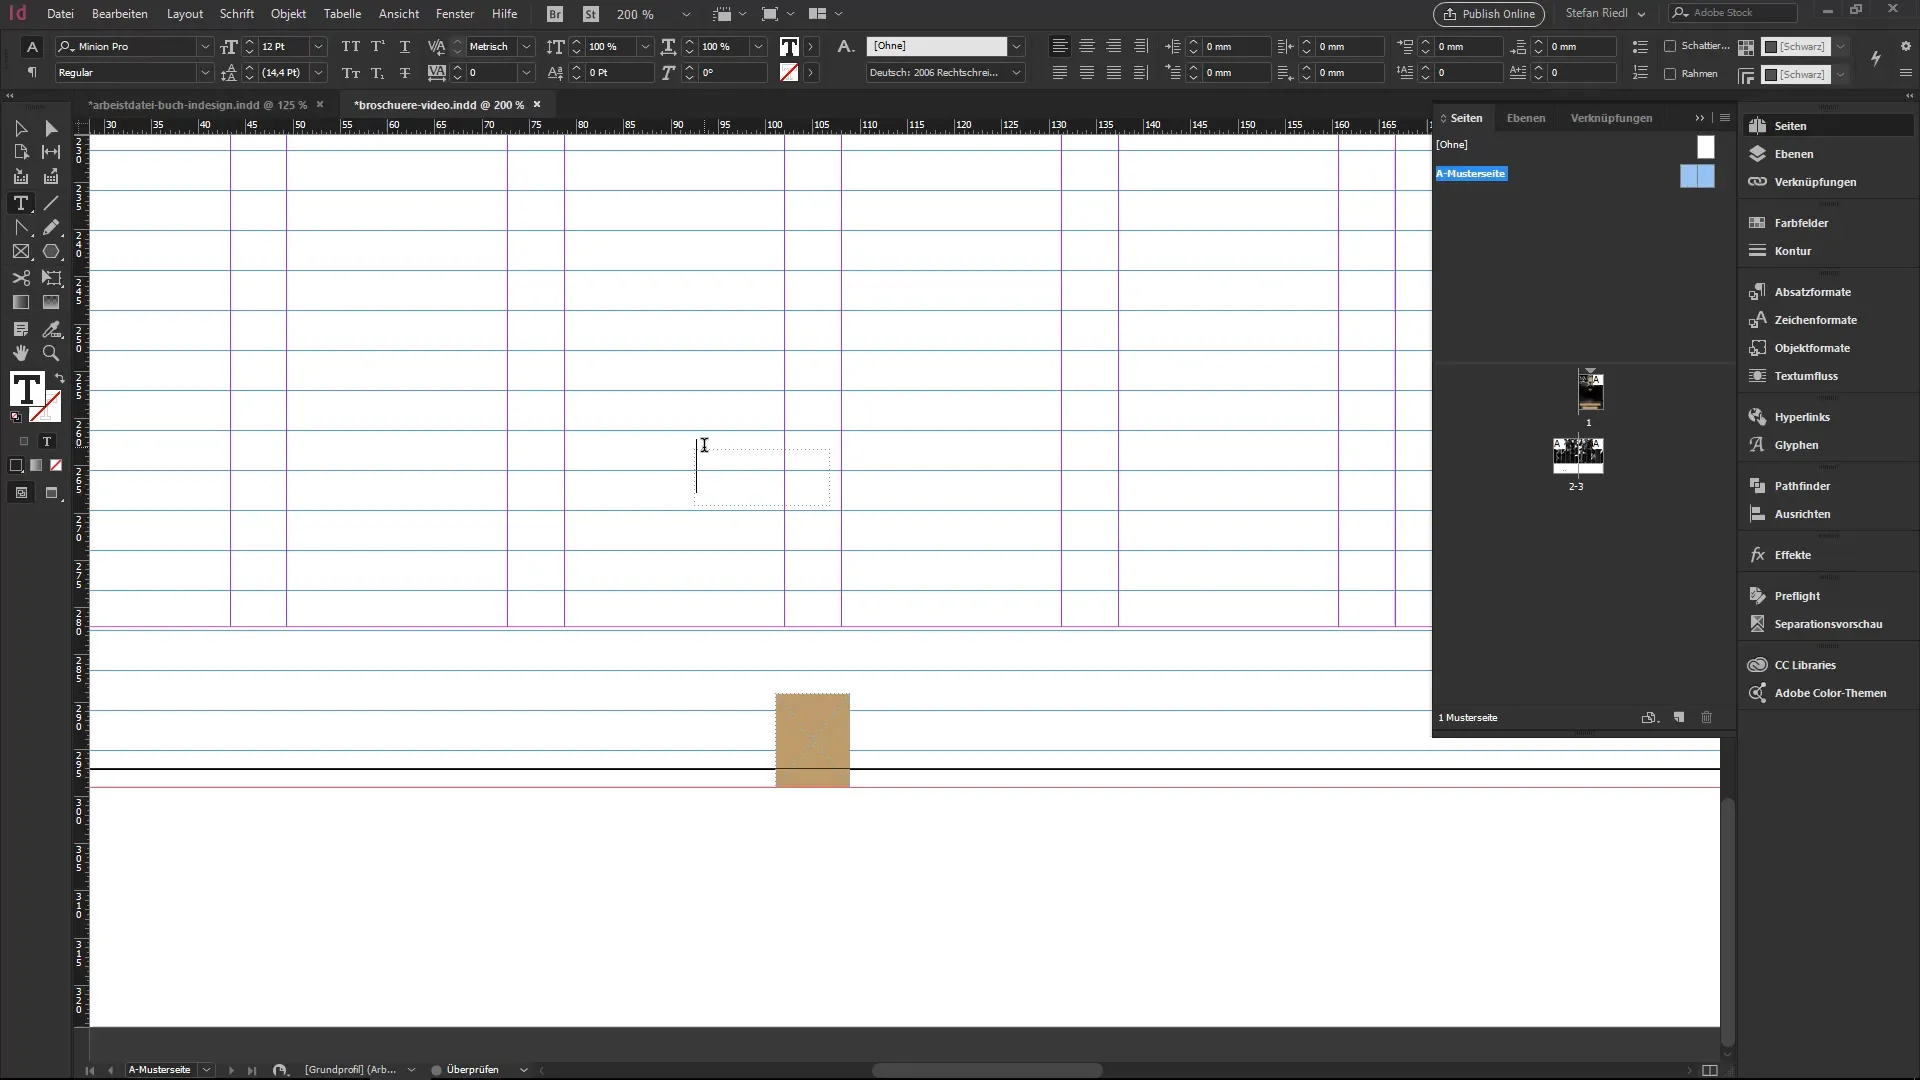
Task: Select the Eyedropper tool
Action: tap(51, 329)
